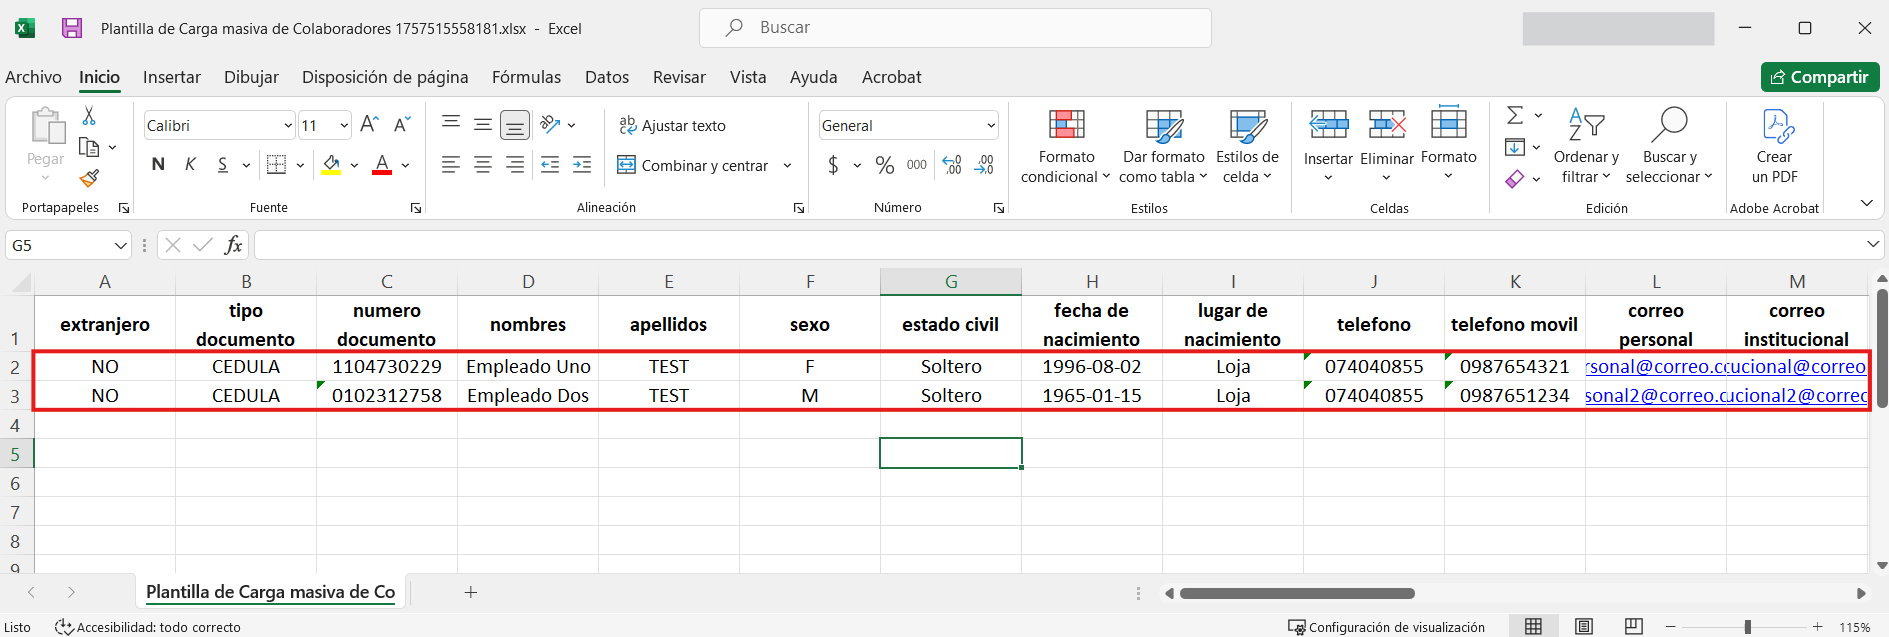
Task: Toggle bottom vertical alignment
Action: tap(515, 125)
